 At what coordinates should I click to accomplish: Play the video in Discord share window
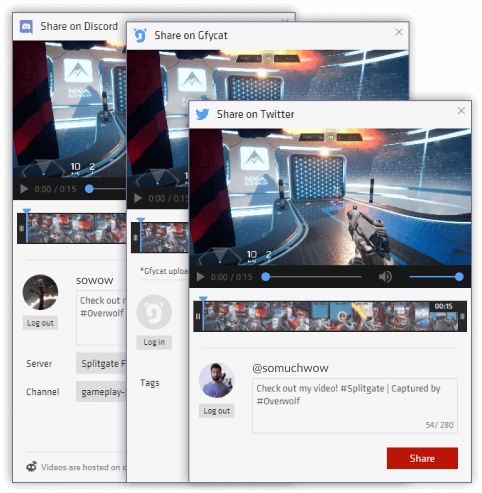coord(24,189)
